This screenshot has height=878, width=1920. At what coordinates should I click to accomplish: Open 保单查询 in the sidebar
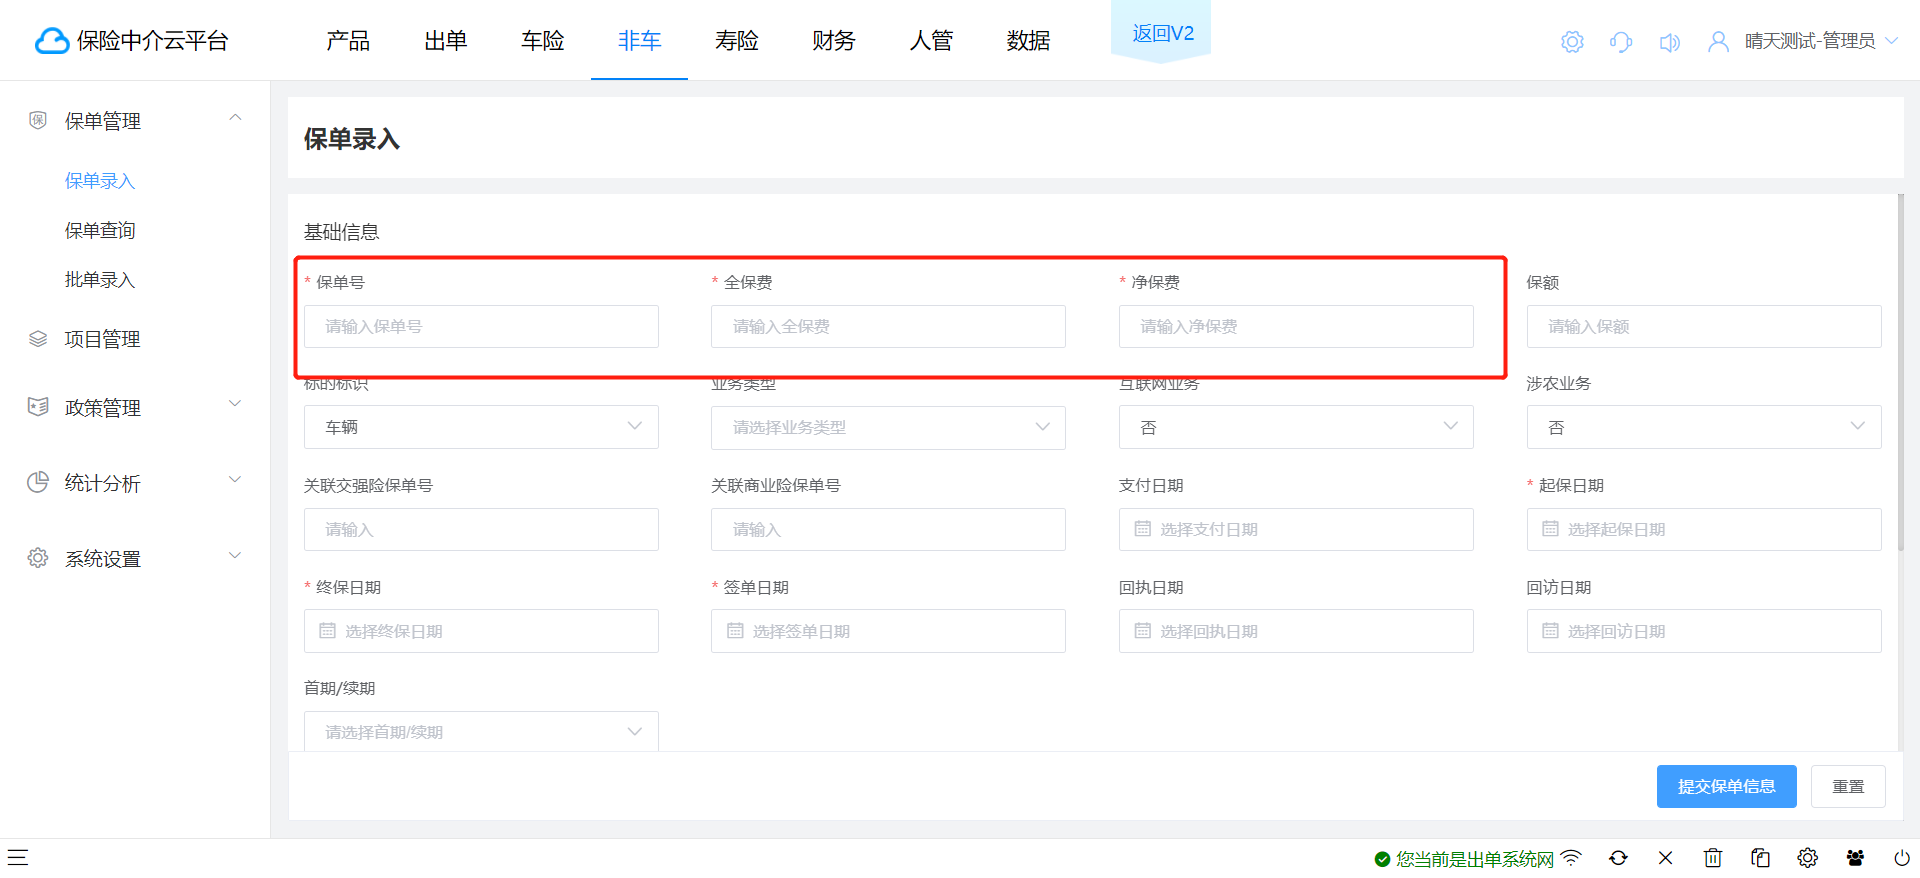pos(100,230)
